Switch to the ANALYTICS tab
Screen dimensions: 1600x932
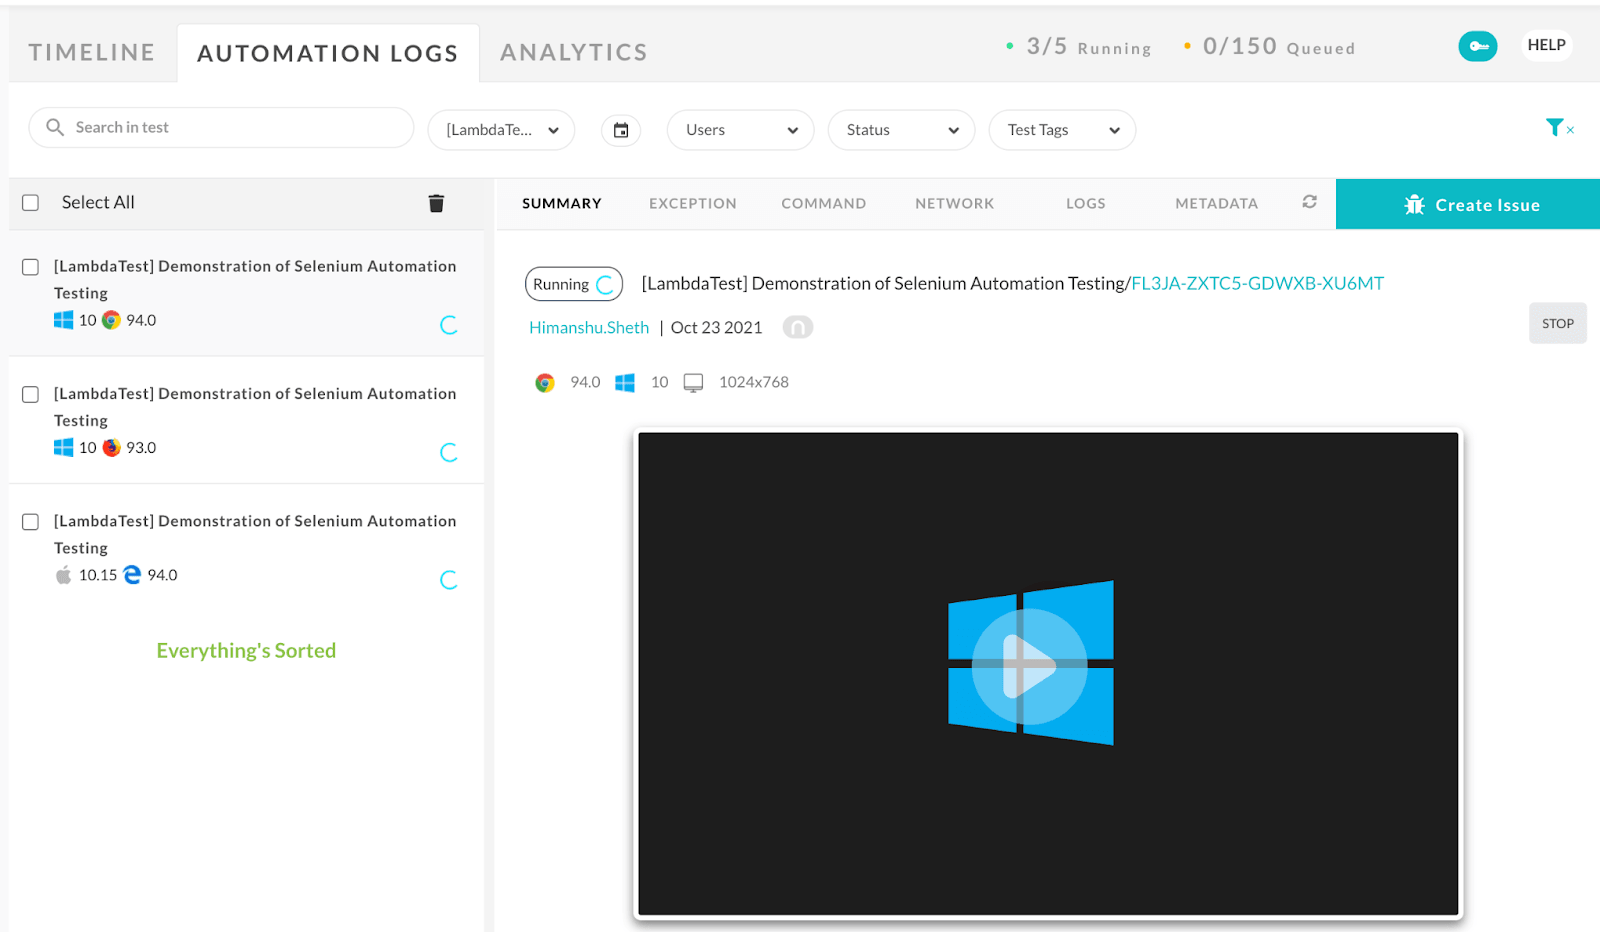coord(573,51)
